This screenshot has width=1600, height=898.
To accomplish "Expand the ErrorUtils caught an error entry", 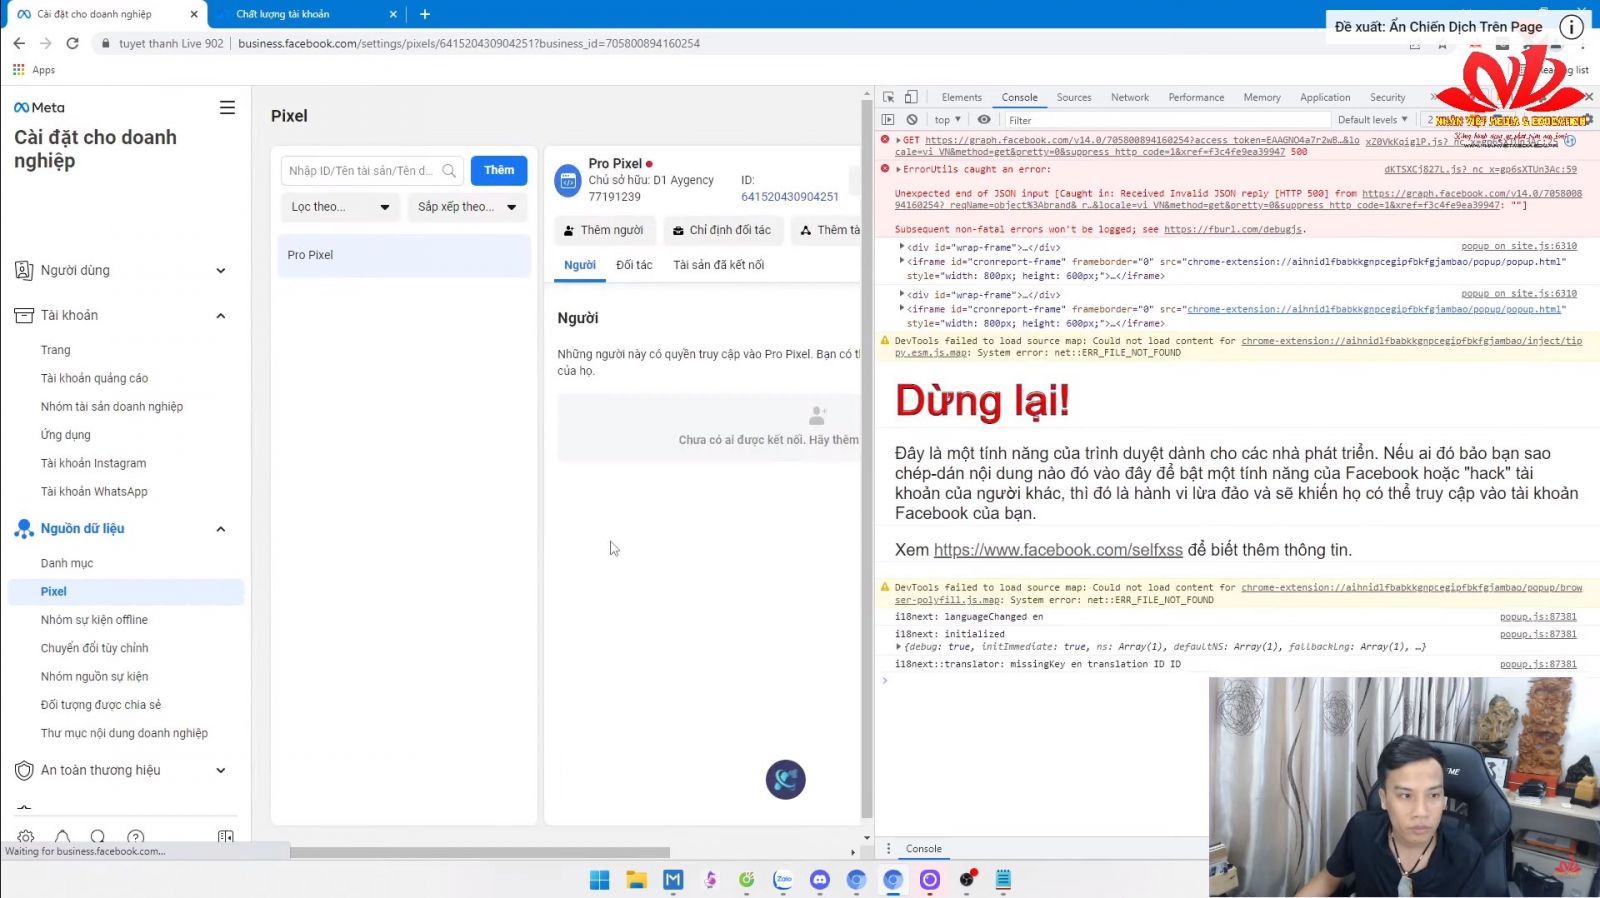I will [898, 169].
